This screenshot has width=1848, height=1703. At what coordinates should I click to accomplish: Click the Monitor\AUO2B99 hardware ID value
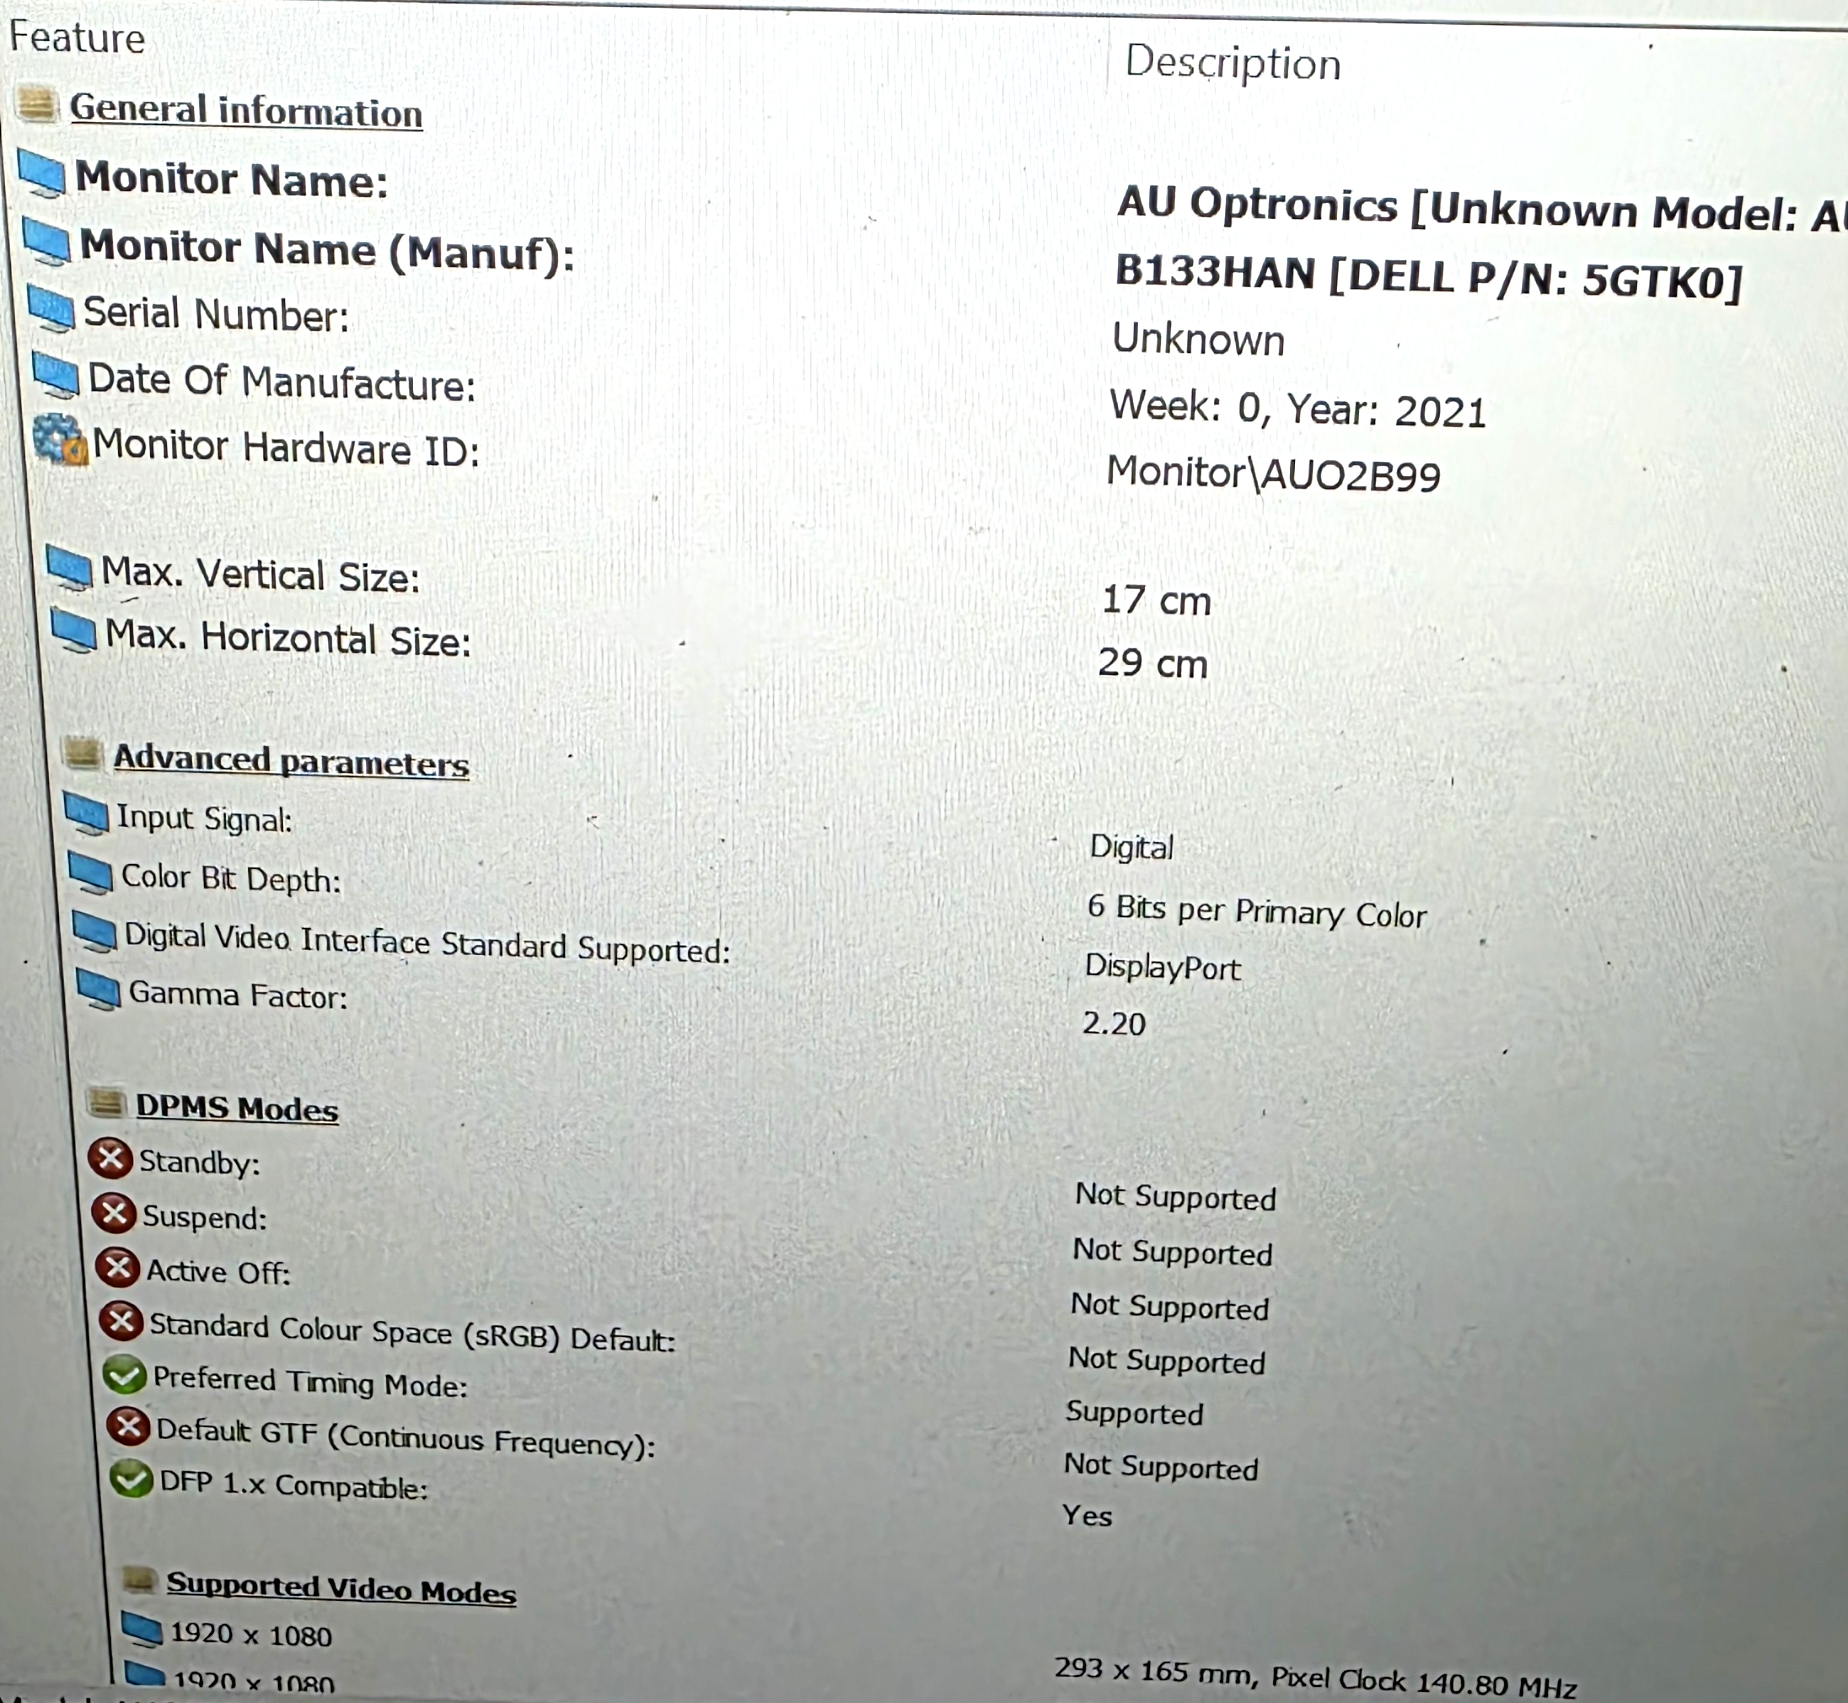click(1273, 473)
